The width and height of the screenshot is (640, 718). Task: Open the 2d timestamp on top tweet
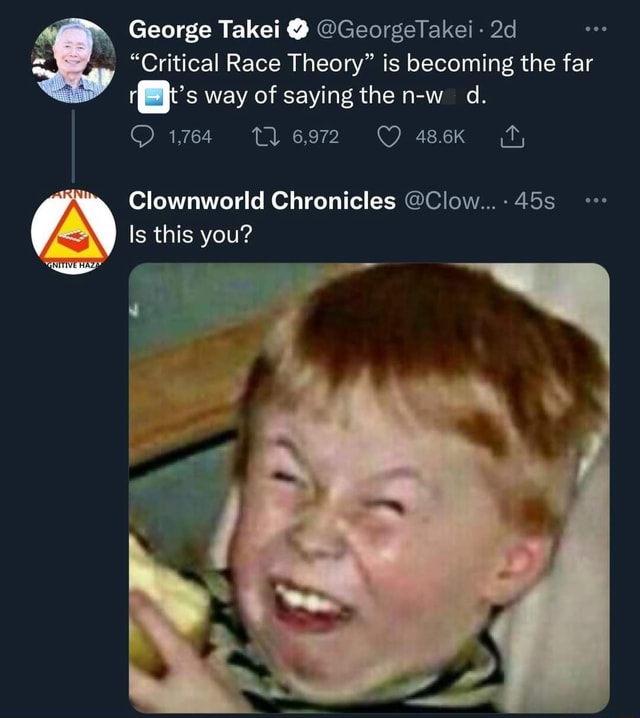(x=503, y=30)
